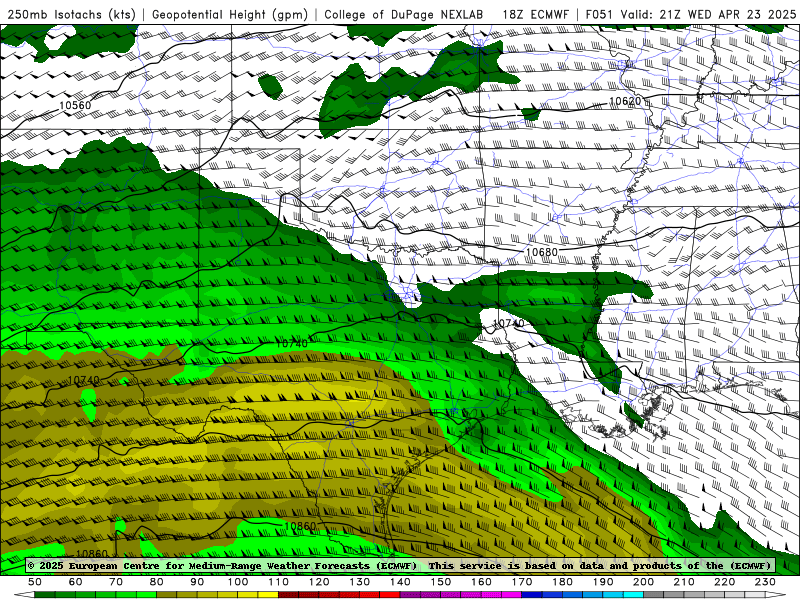
Task: Click the "250mb Isotachs (kts)" title text
Action: click(x=71, y=14)
